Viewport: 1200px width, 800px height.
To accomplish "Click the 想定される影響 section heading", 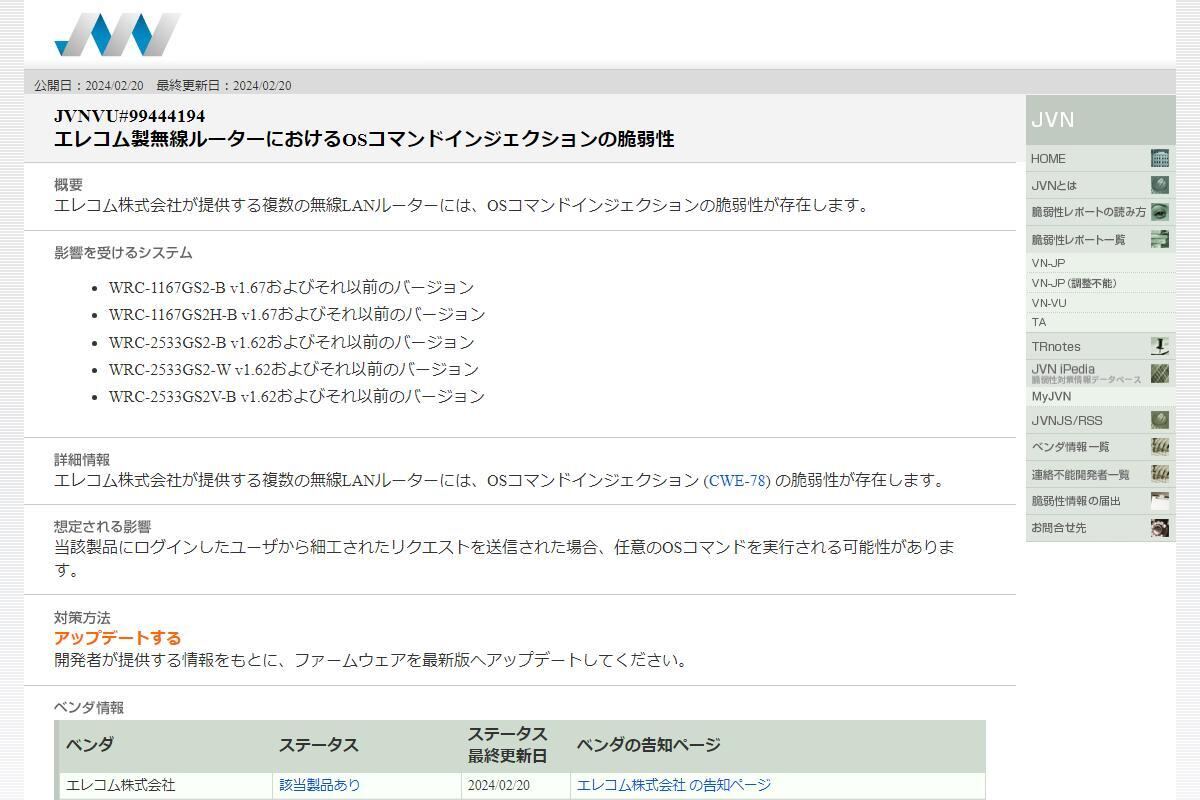I will point(103,527).
